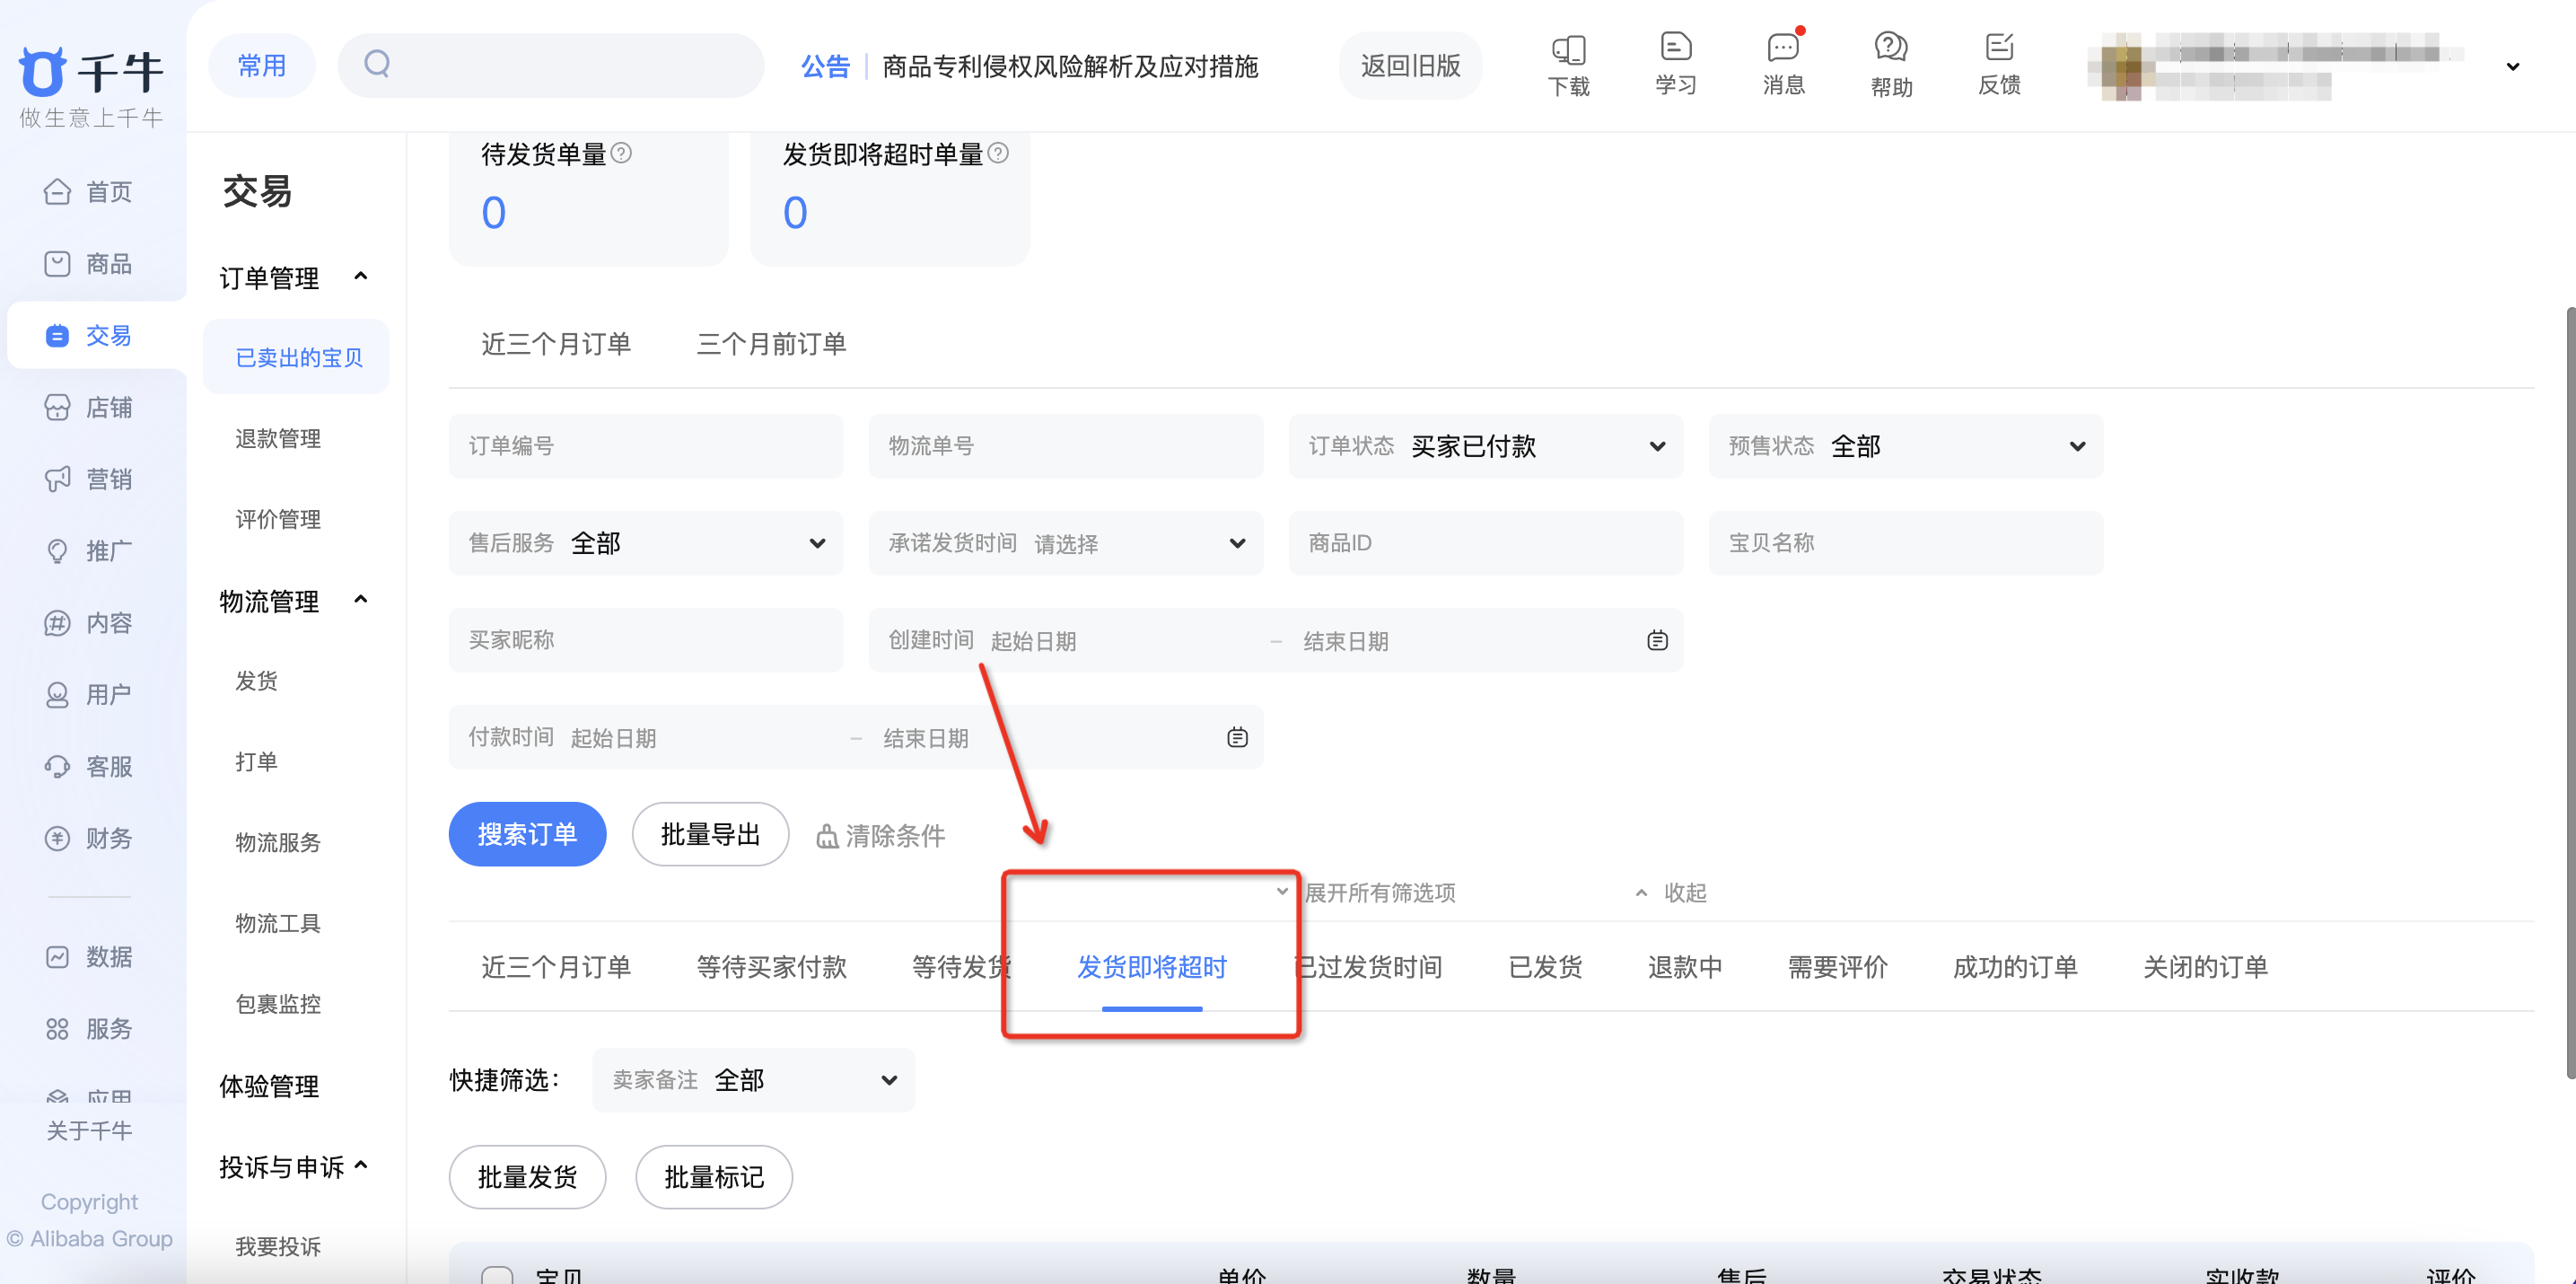Open the 创建时间 calendar icon
2576x1284 pixels.
coord(1657,641)
